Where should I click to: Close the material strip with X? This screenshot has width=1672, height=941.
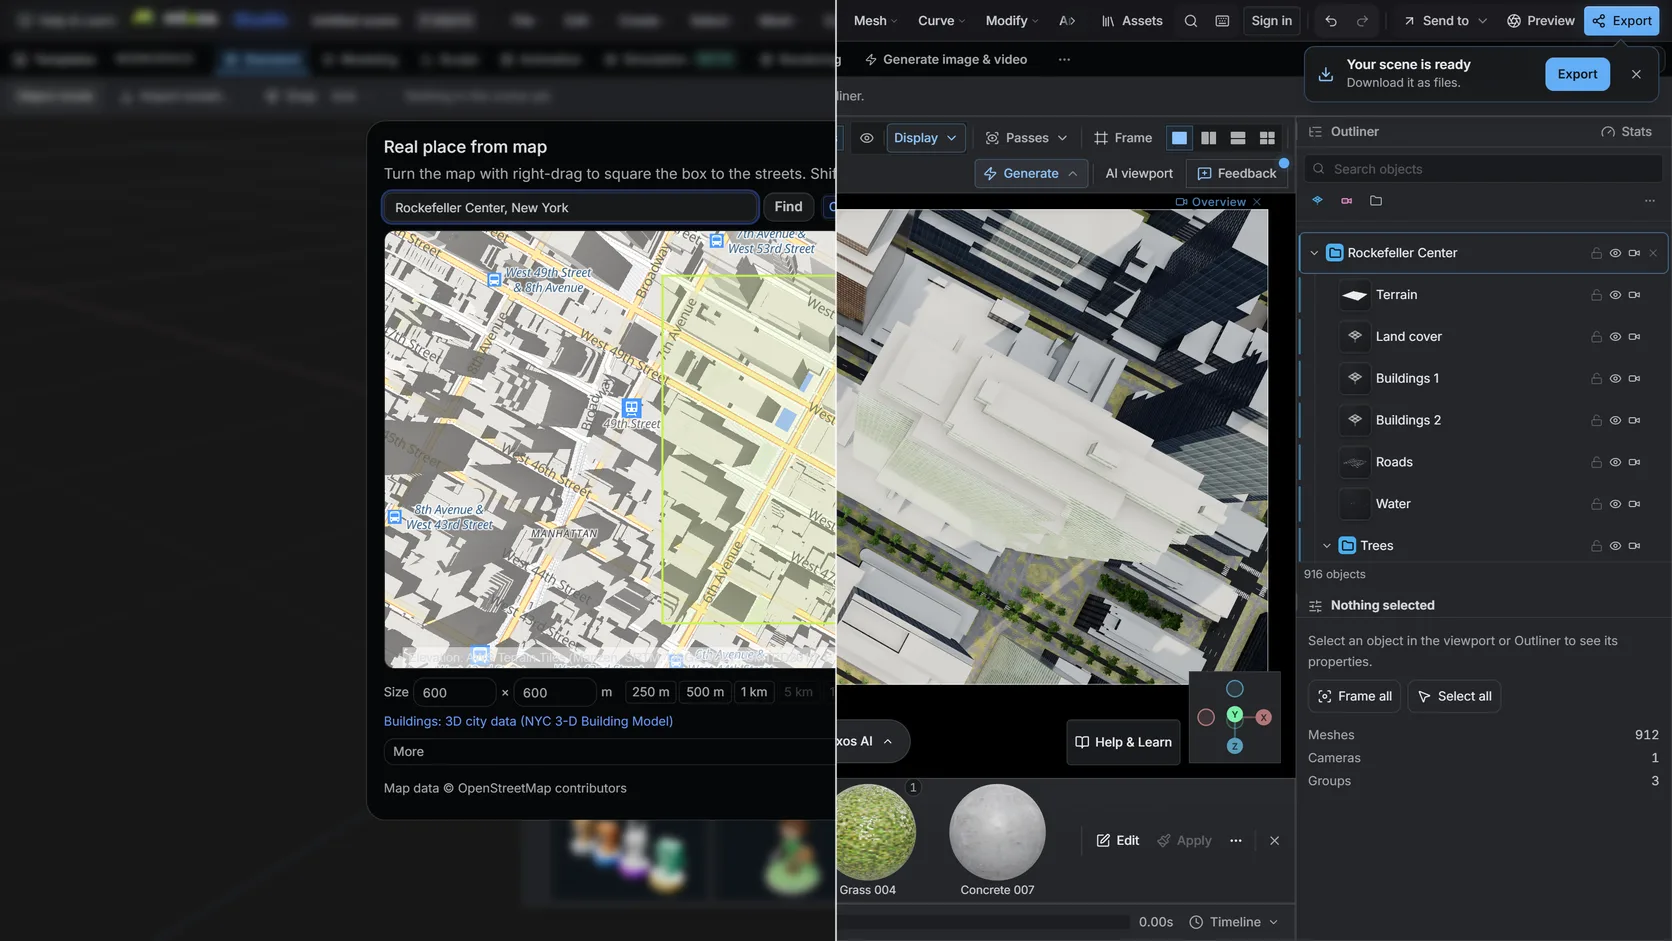point(1274,841)
